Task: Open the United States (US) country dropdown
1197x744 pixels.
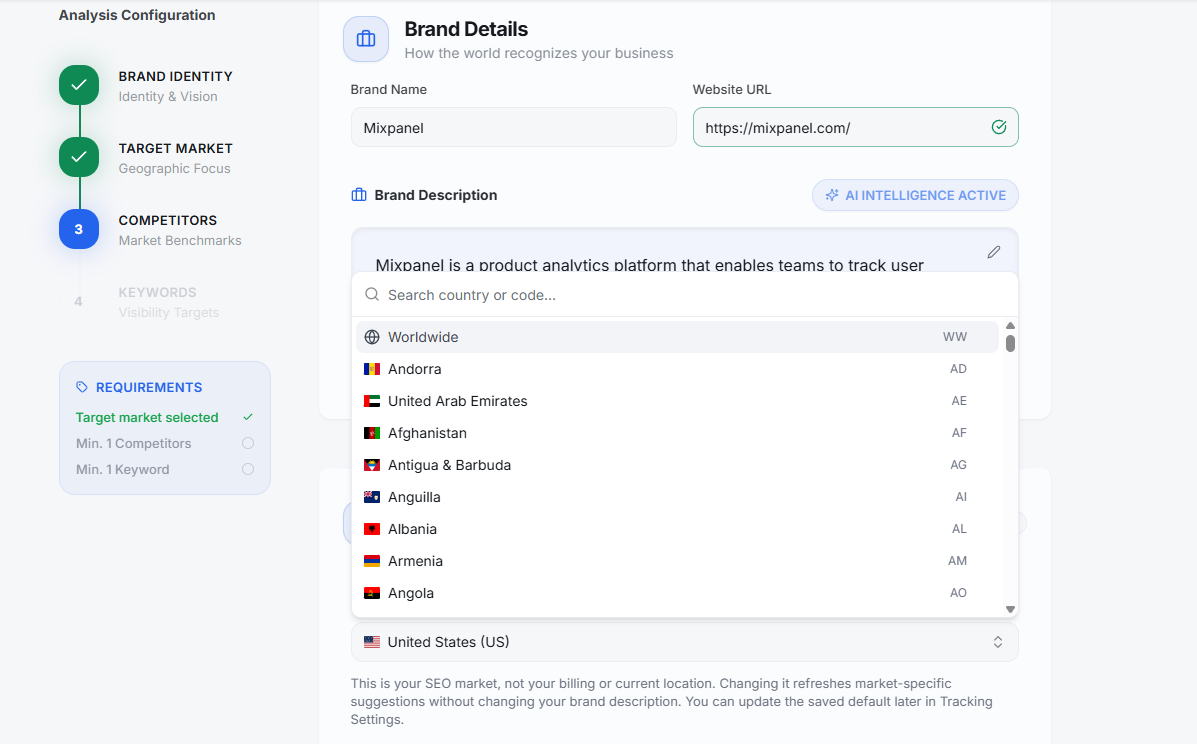Action: (685, 643)
